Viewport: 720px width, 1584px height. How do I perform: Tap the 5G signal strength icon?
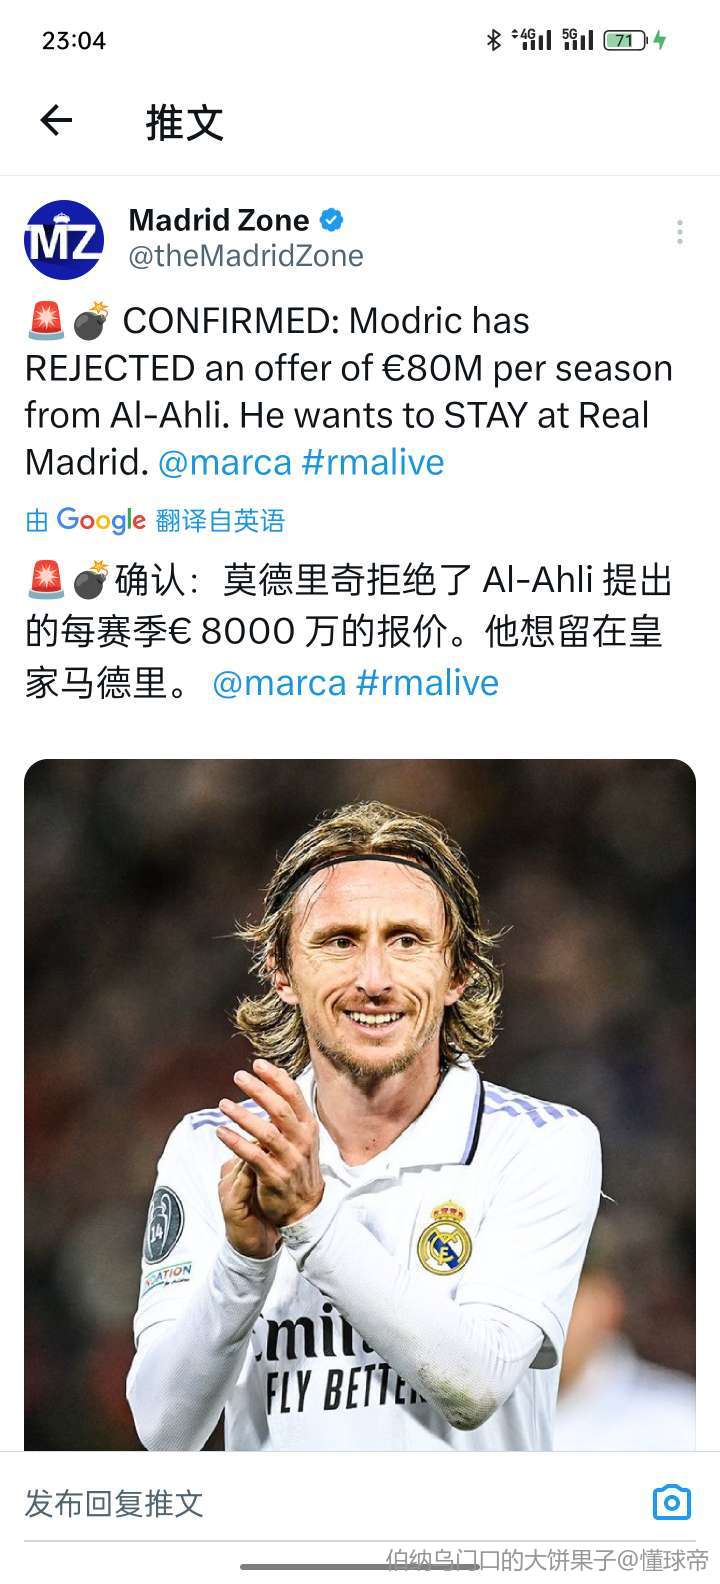[578, 40]
